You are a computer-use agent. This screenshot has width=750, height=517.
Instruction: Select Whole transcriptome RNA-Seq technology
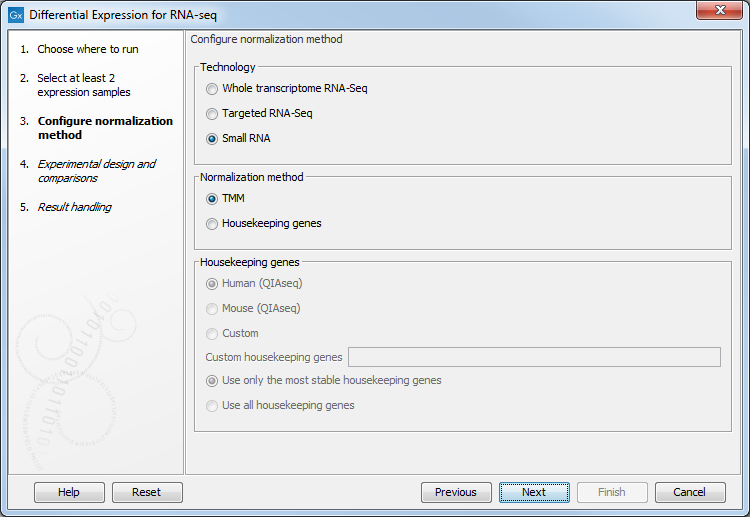(x=212, y=89)
